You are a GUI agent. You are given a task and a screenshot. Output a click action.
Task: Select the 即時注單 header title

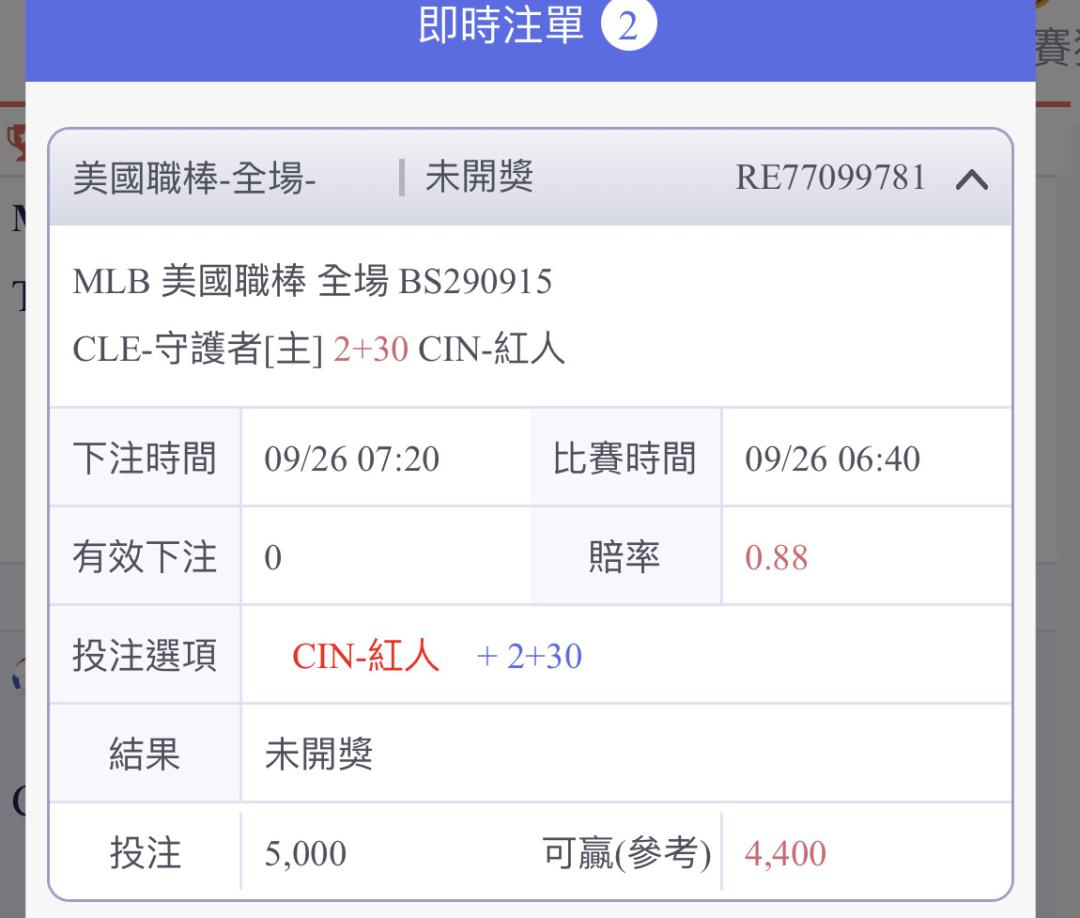[501, 25]
